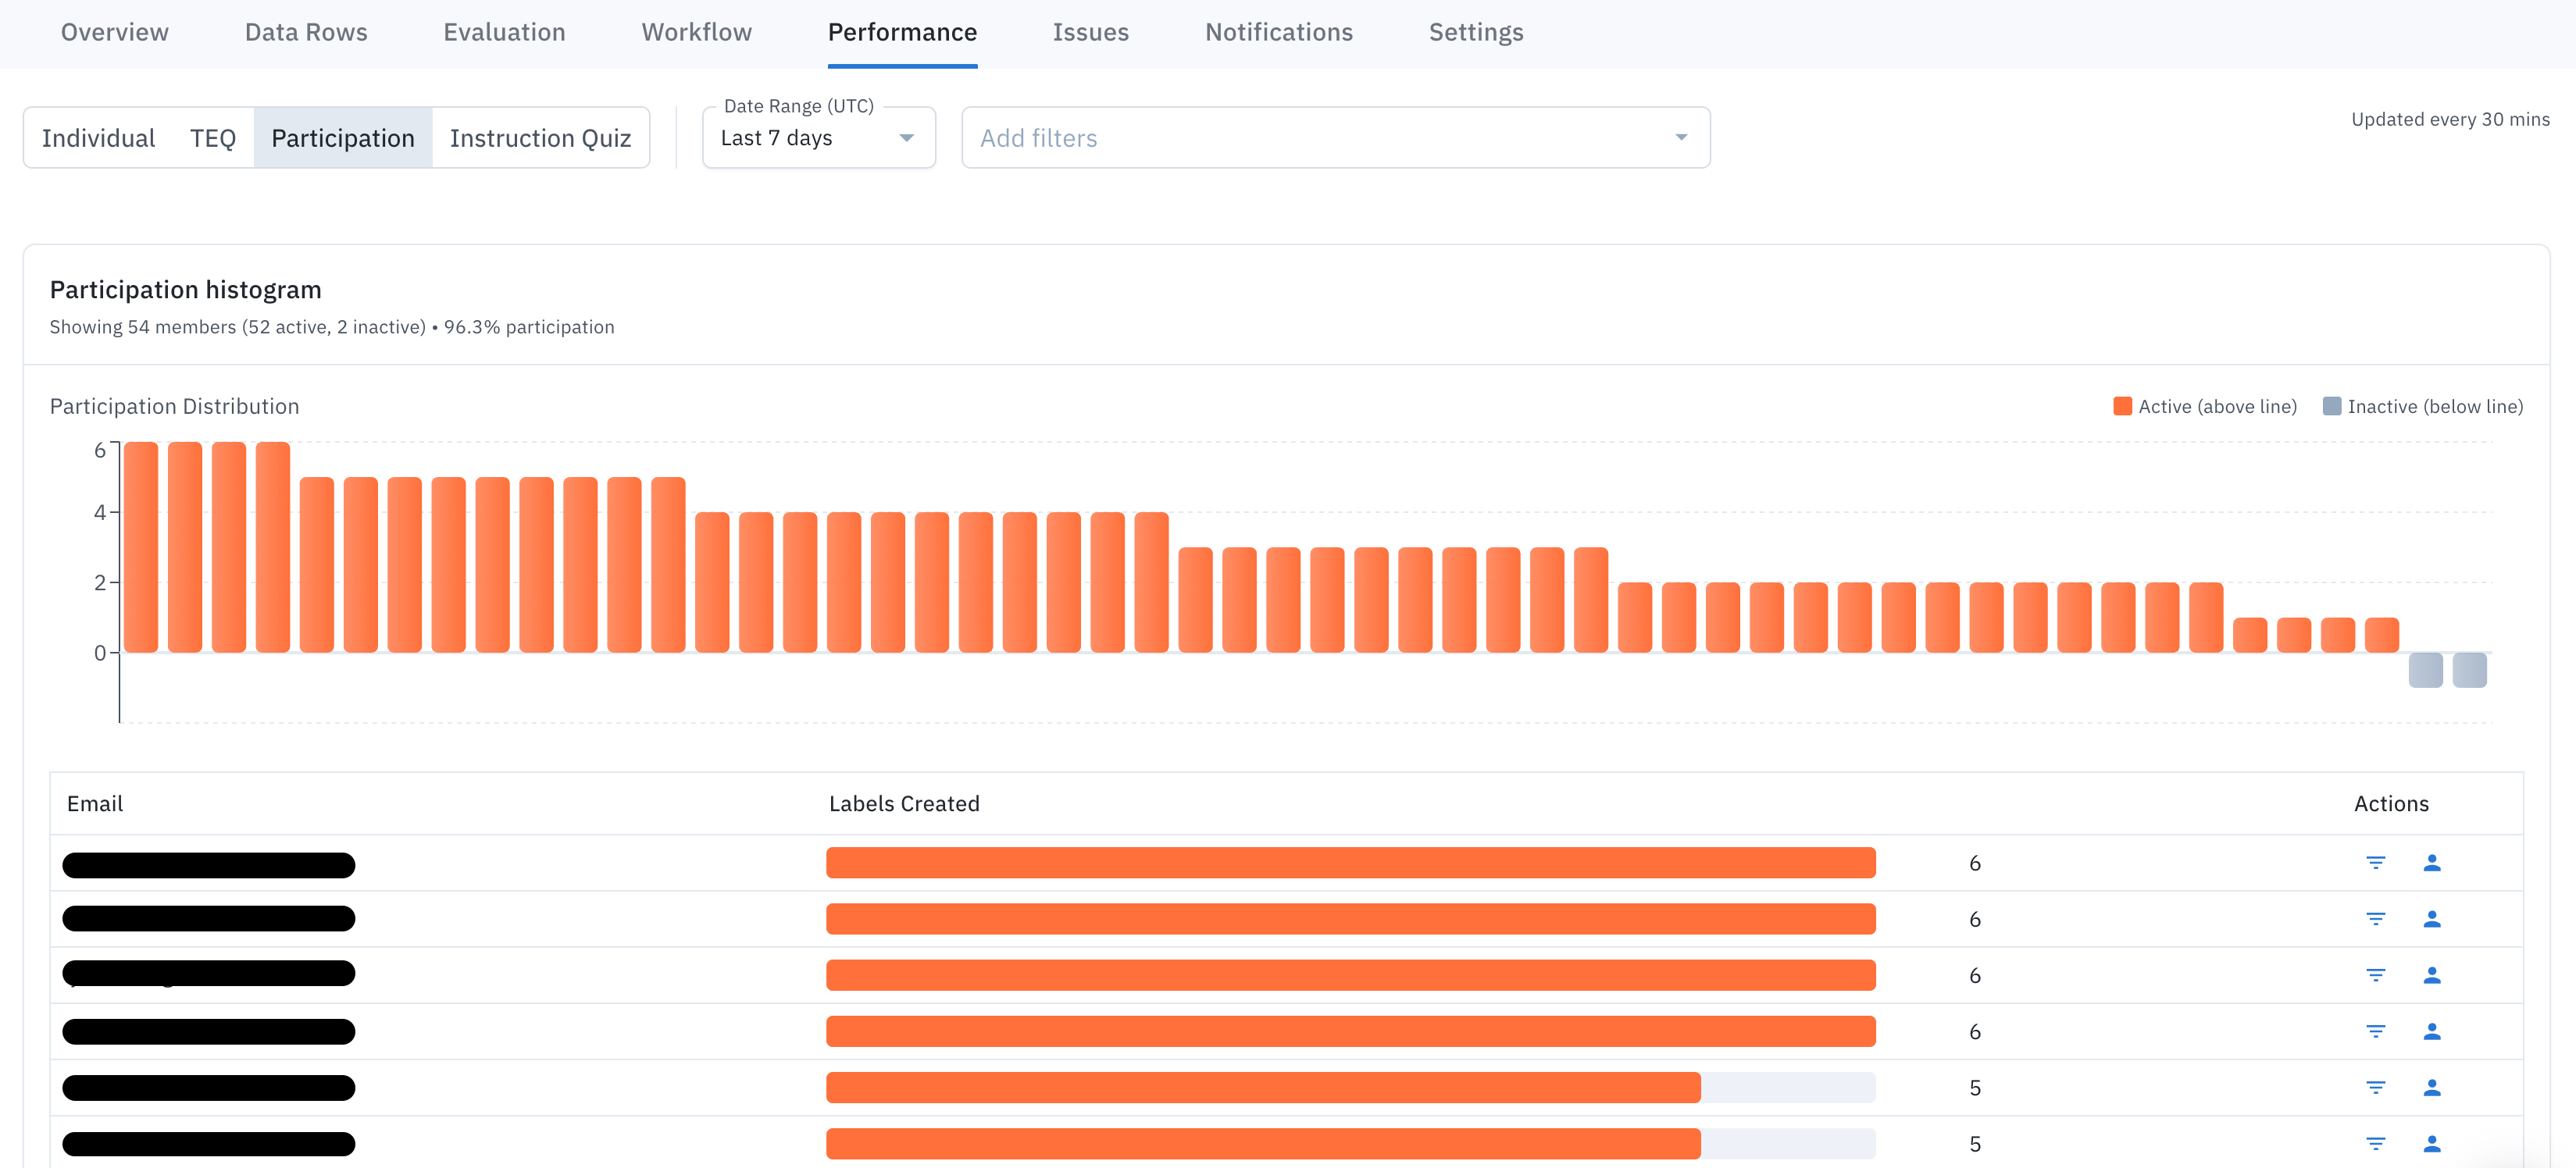
Task: Open the Settings tab
Action: [1475, 32]
